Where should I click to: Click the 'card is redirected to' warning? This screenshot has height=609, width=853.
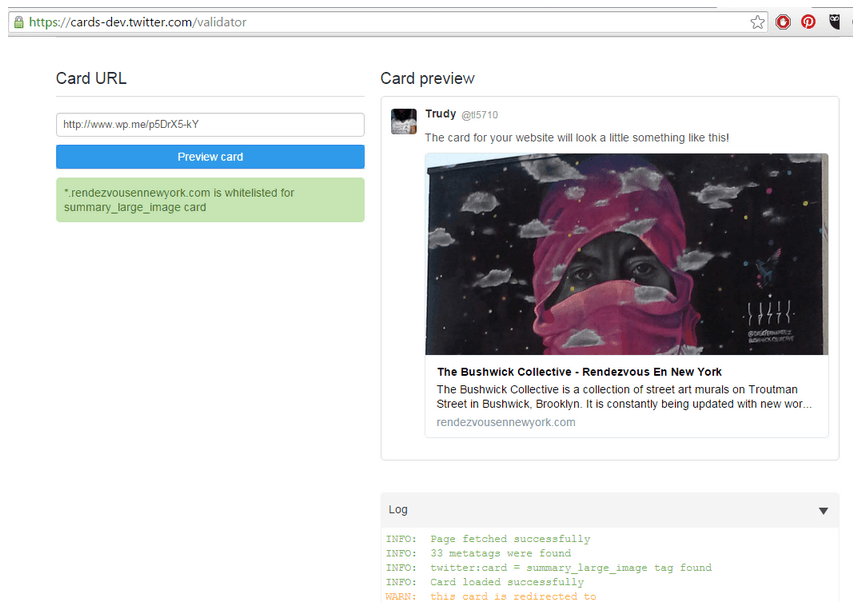512,597
